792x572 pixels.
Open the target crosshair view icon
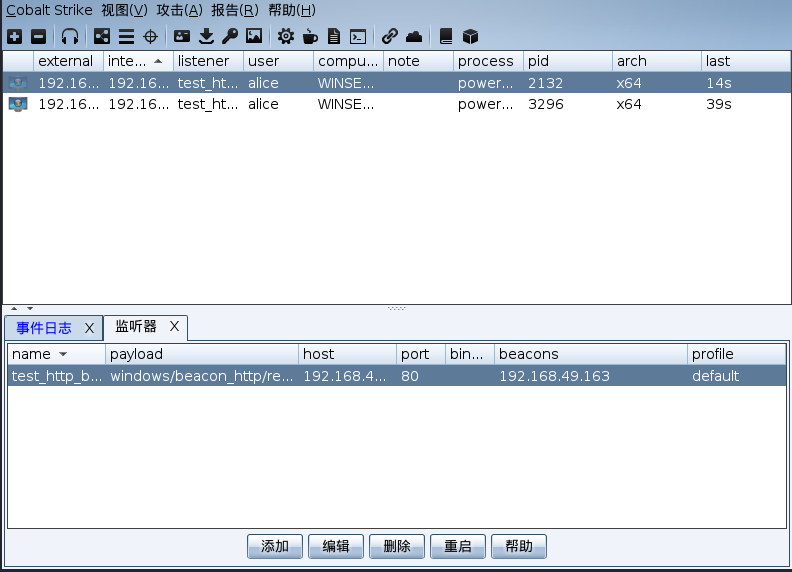pos(151,36)
